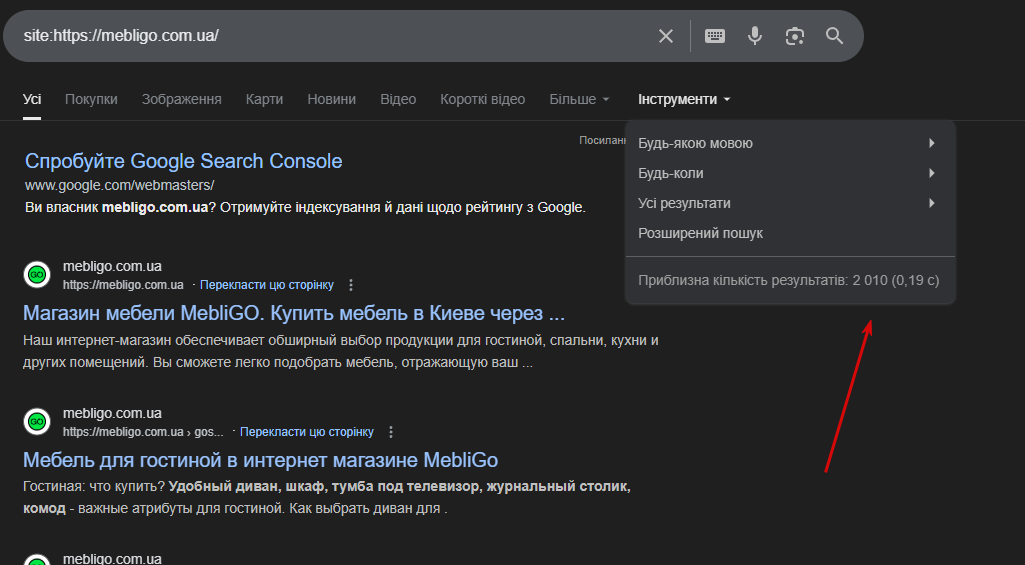
Task: Open the 'Більше' tabs dropdown
Action: [x=579, y=99]
